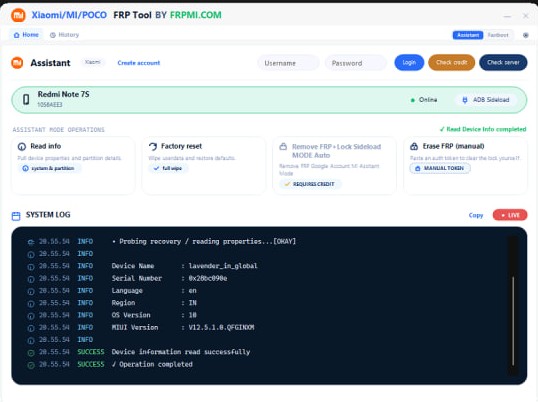Click the Read info card
This screenshot has height=402, width=538.
(73, 165)
